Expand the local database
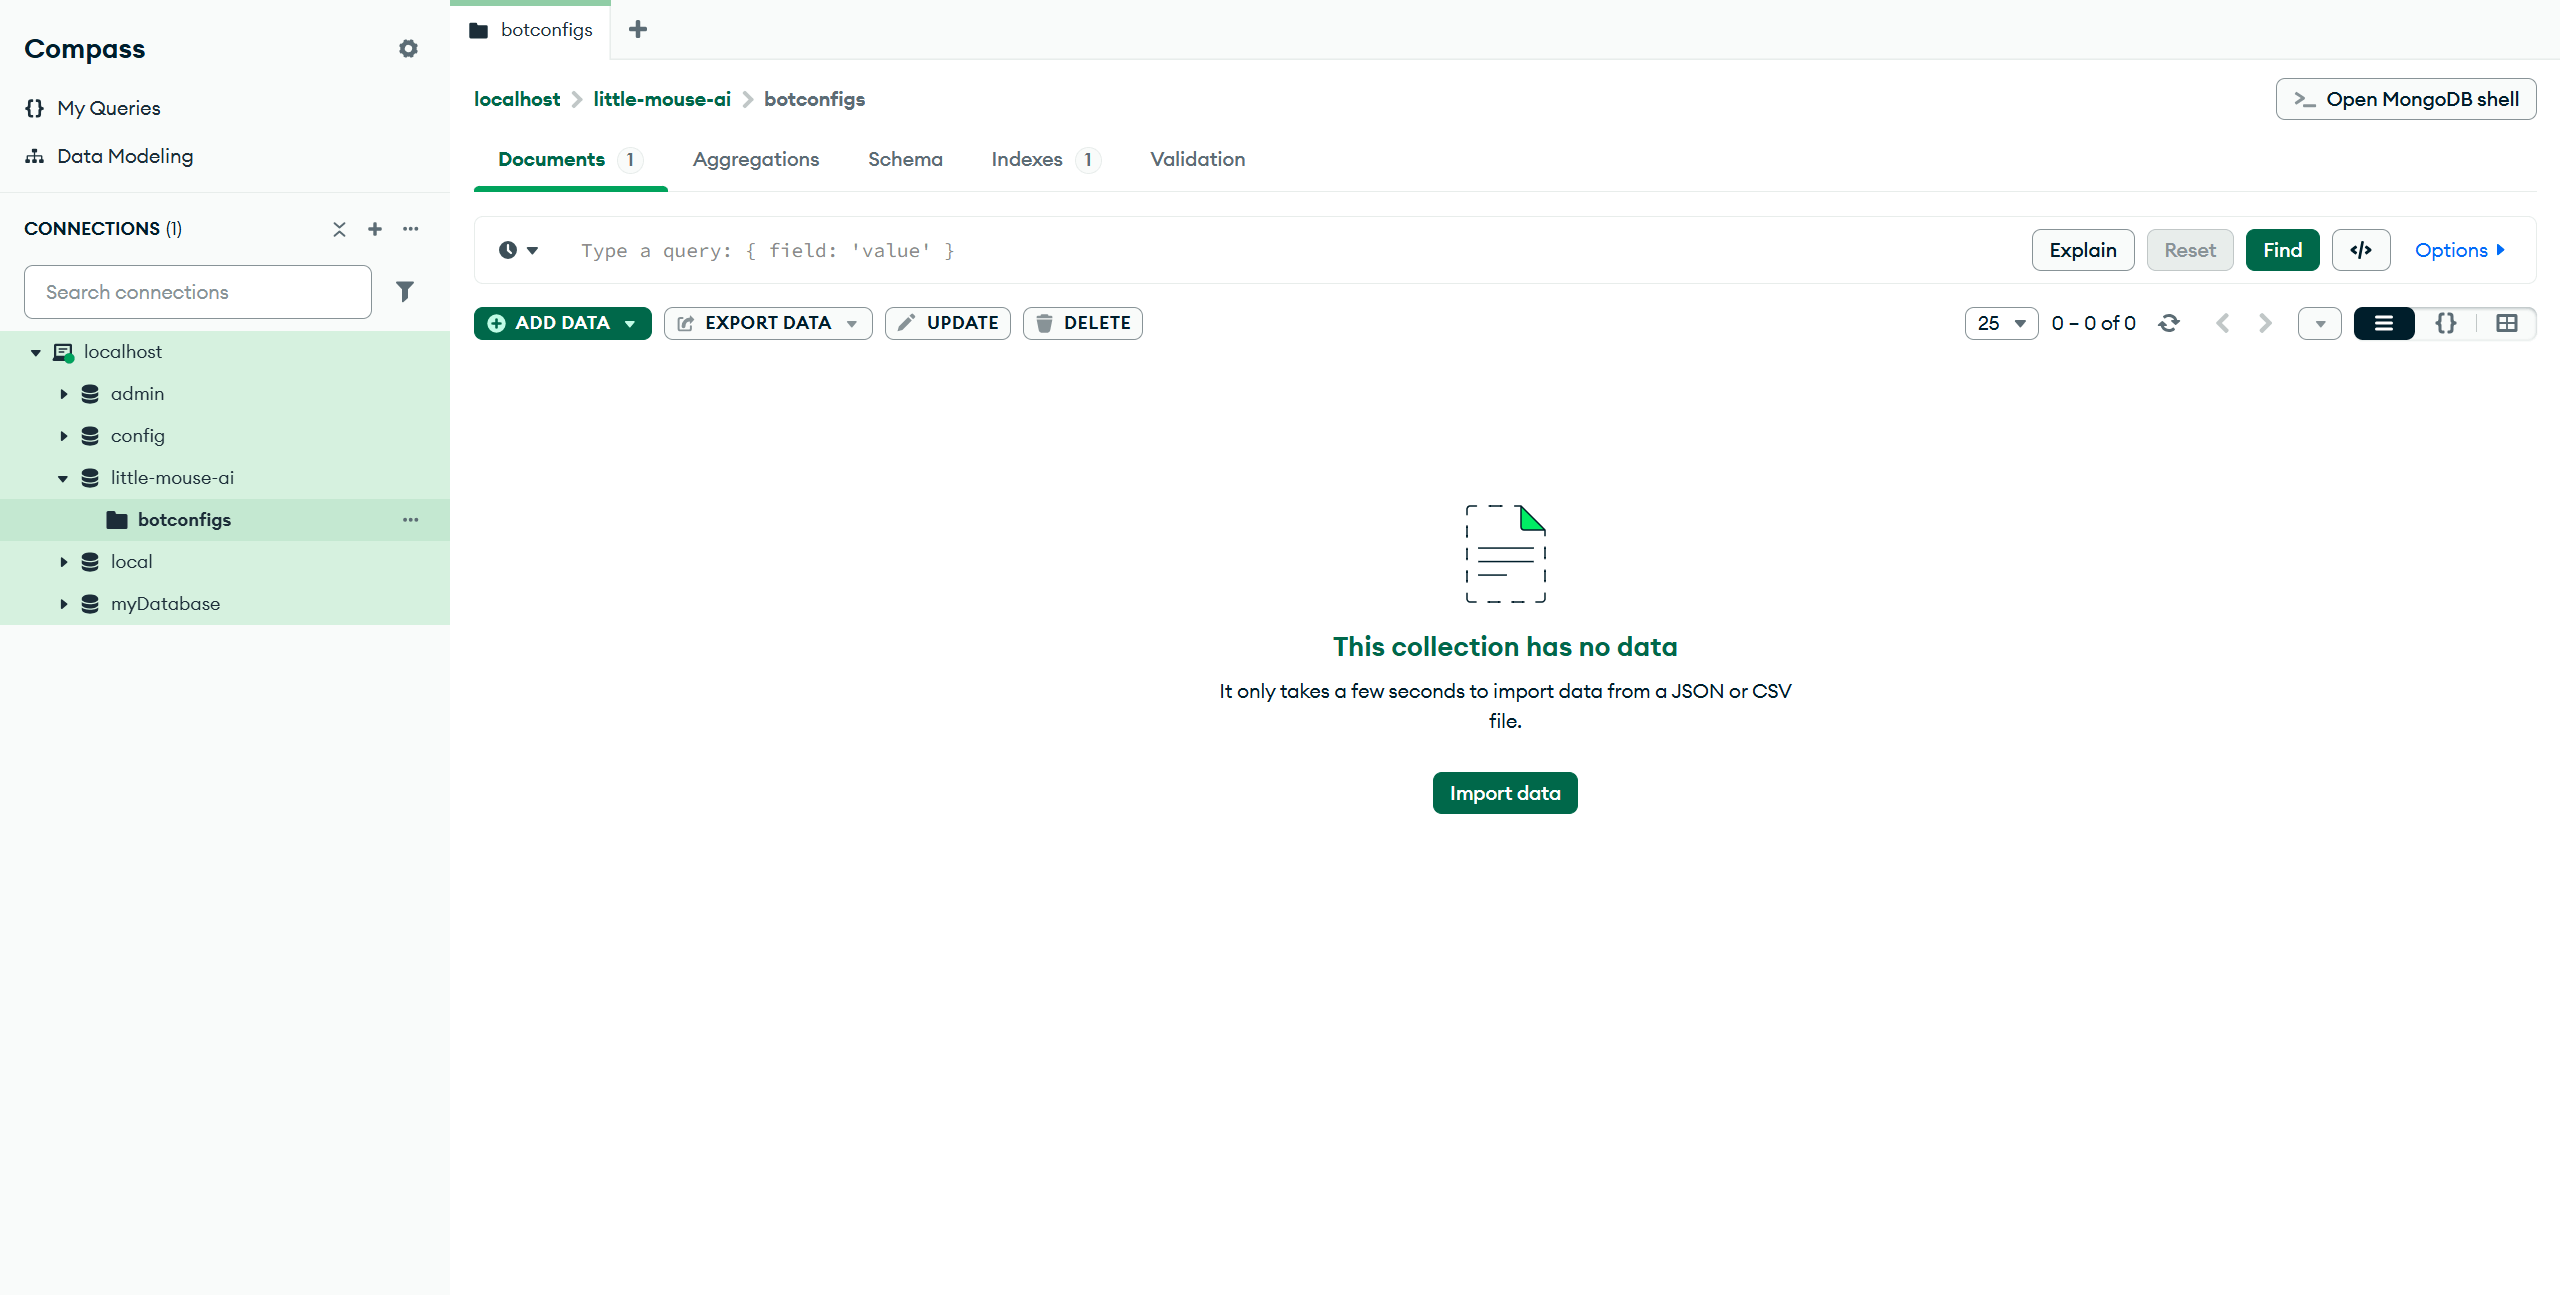 pyautogui.click(x=63, y=562)
